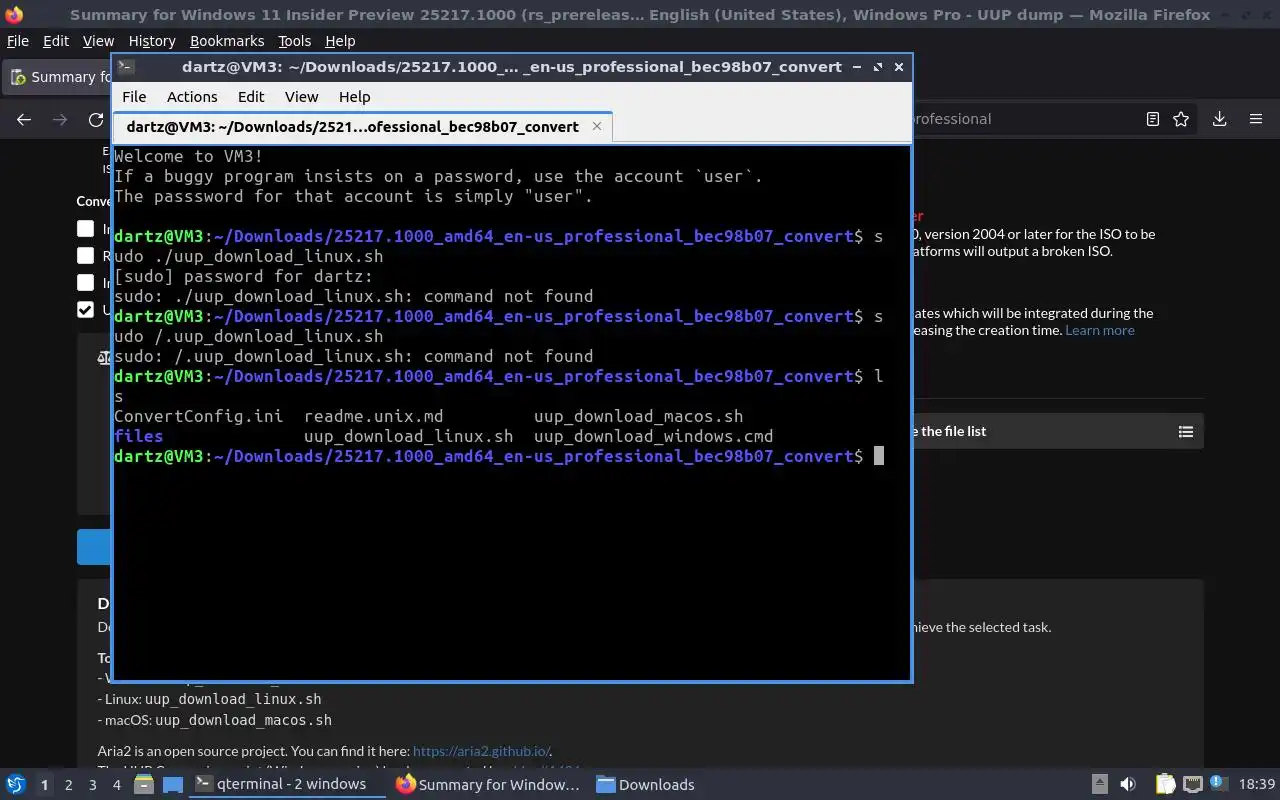Open Firefox View menu
This screenshot has height=800, width=1280.
point(98,41)
